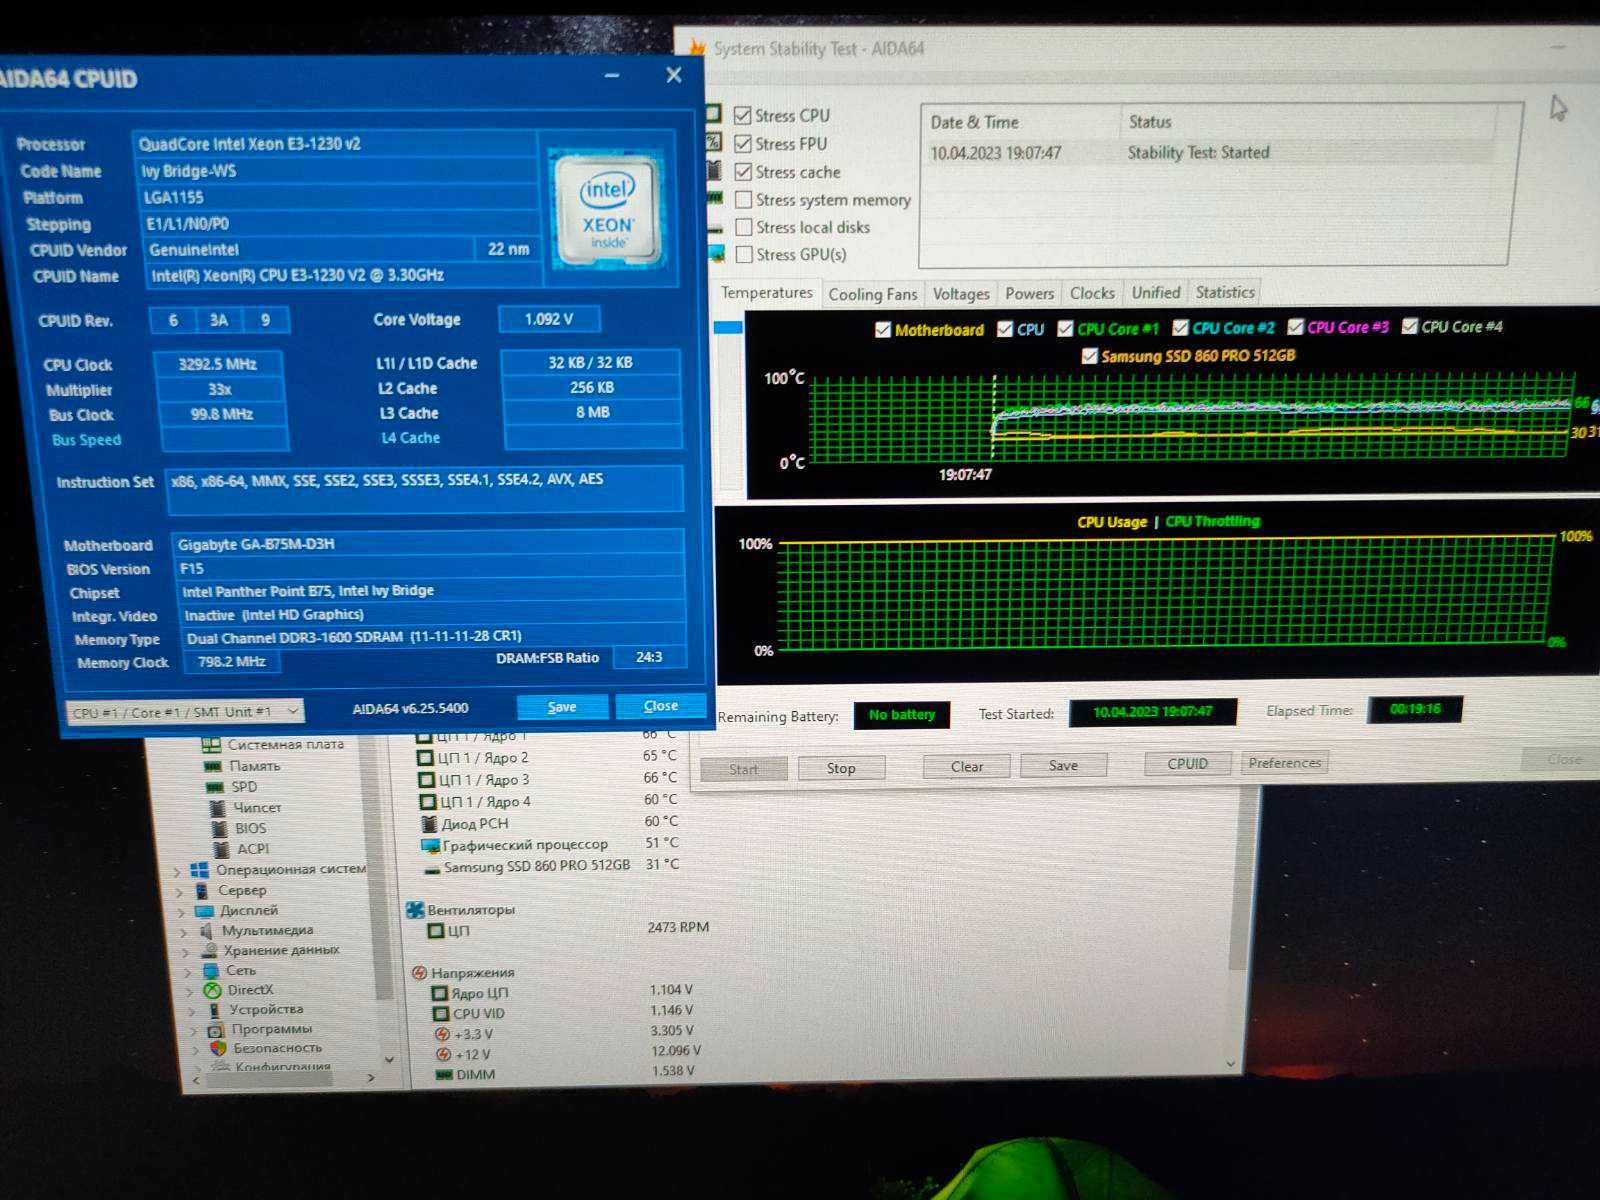The image size is (1600, 1200).
Task: Click the Память memory icon in tree
Action: tap(212, 766)
